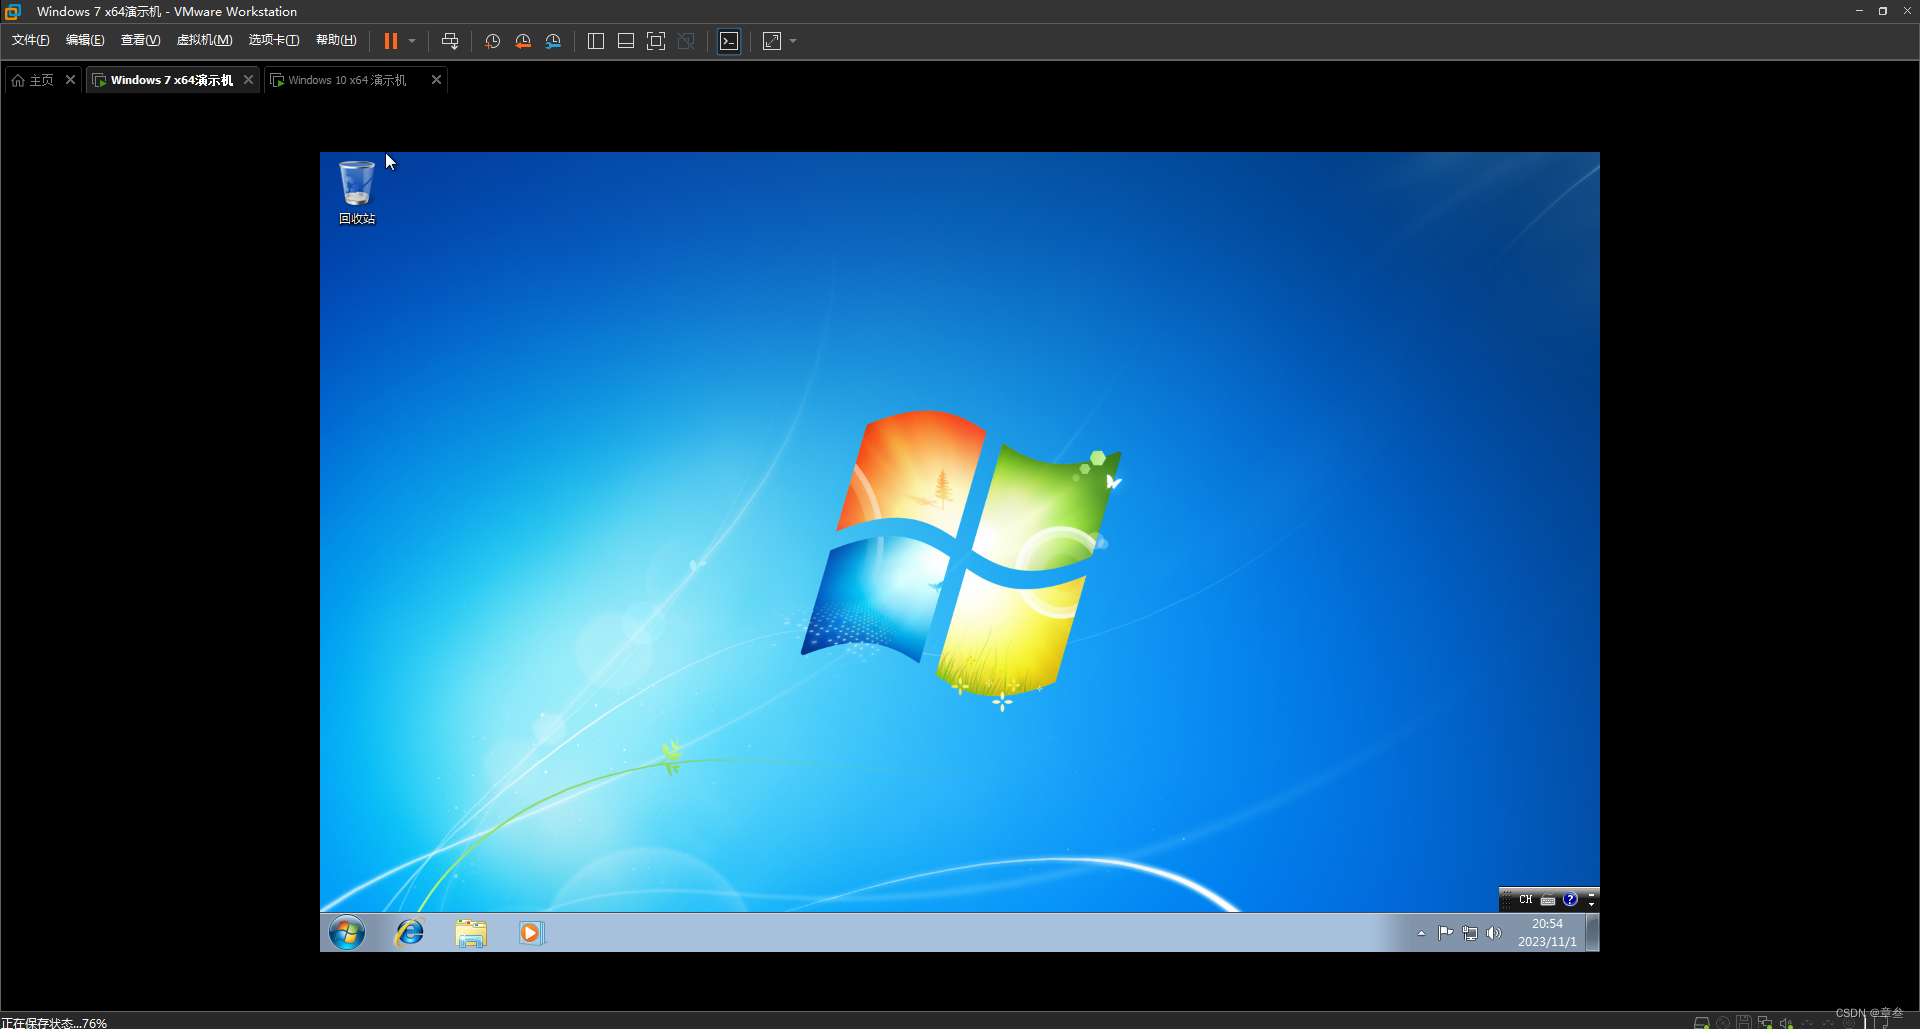Viewport: 1920px width, 1029px height.
Task: Click the VMware floppy status icon
Action: (1744, 1023)
